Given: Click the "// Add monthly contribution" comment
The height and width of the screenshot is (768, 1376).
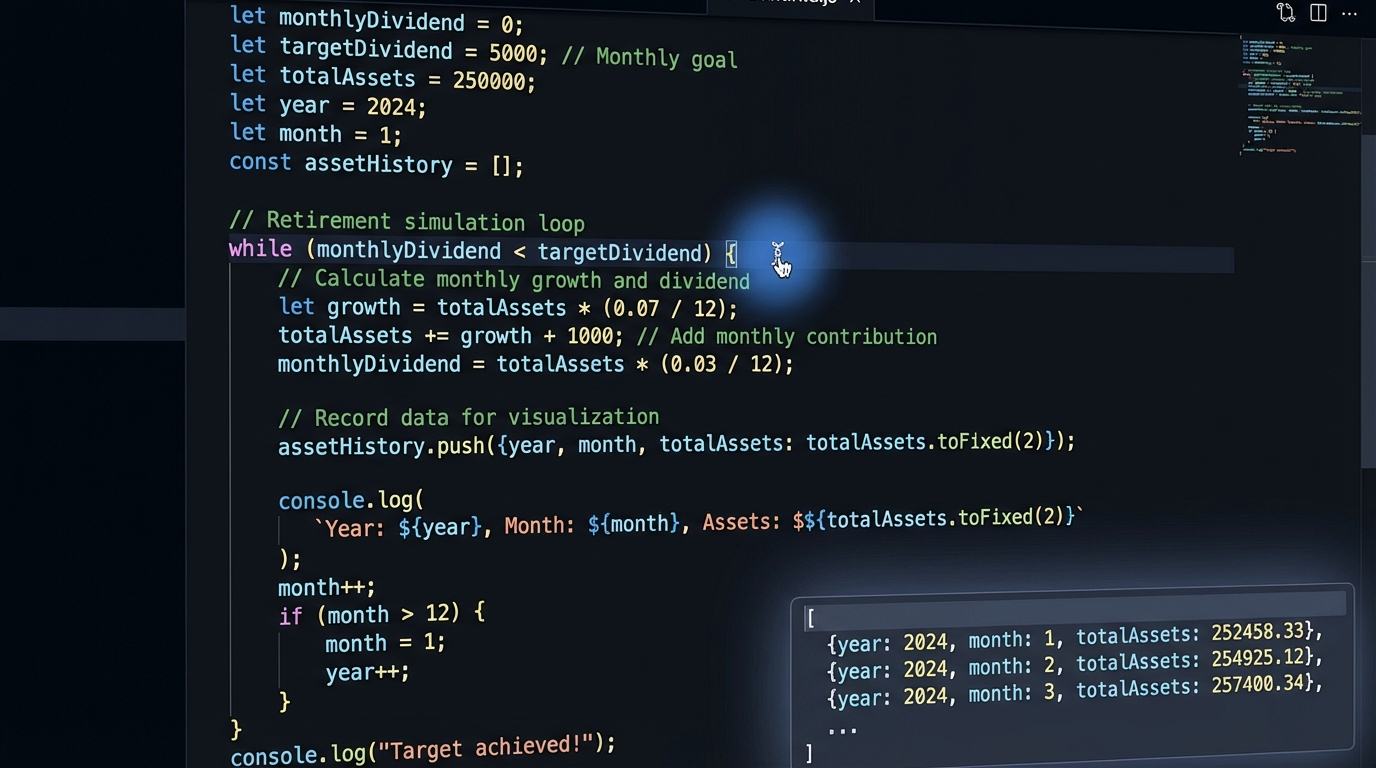Looking at the screenshot, I should (786, 337).
